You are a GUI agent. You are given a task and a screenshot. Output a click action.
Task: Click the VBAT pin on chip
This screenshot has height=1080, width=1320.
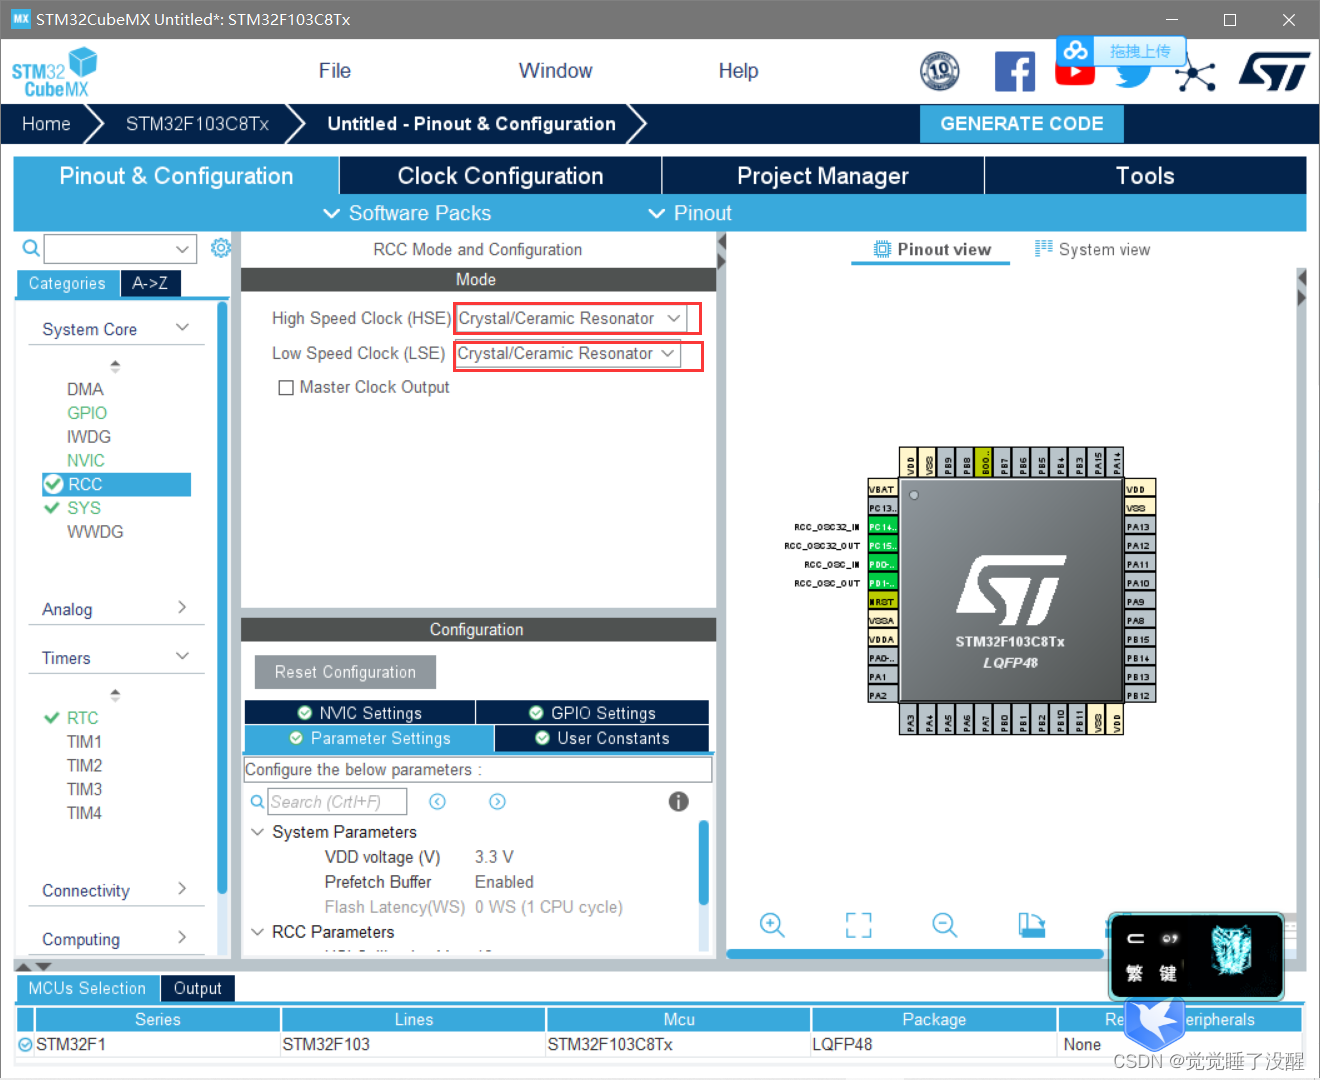(x=882, y=489)
